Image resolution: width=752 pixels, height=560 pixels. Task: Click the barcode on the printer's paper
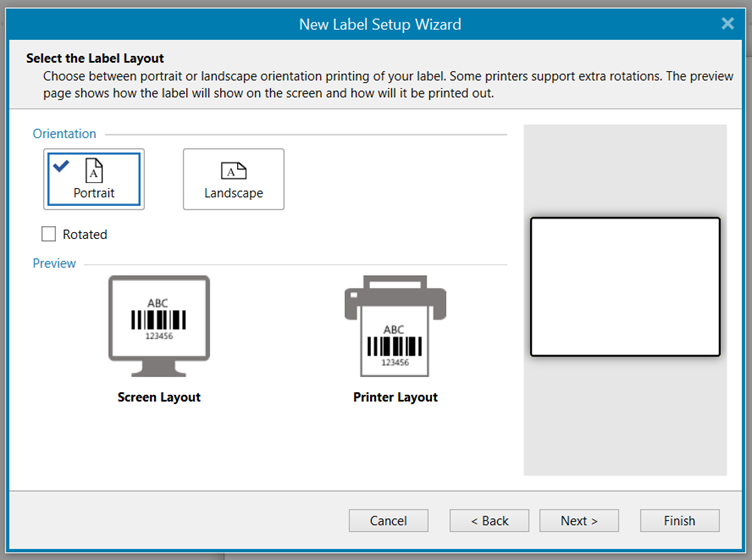tap(394, 346)
